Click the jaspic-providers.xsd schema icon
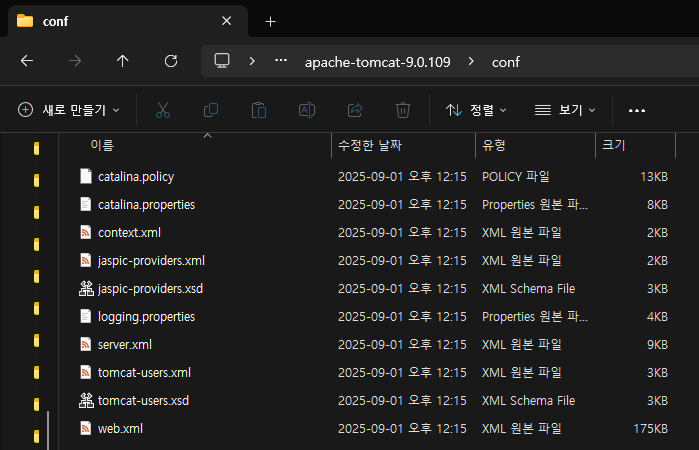Image resolution: width=699 pixels, height=450 pixels. (x=86, y=289)
